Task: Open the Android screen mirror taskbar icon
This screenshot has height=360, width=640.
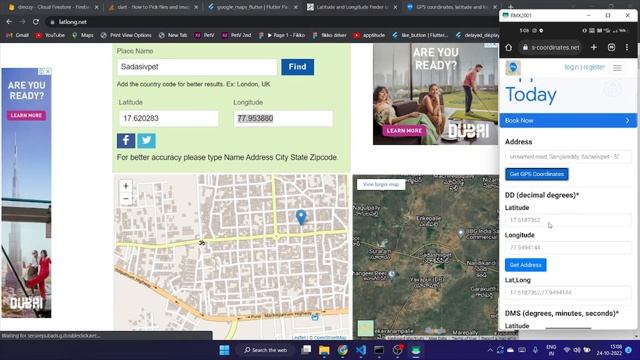Action: click(416, 350)
